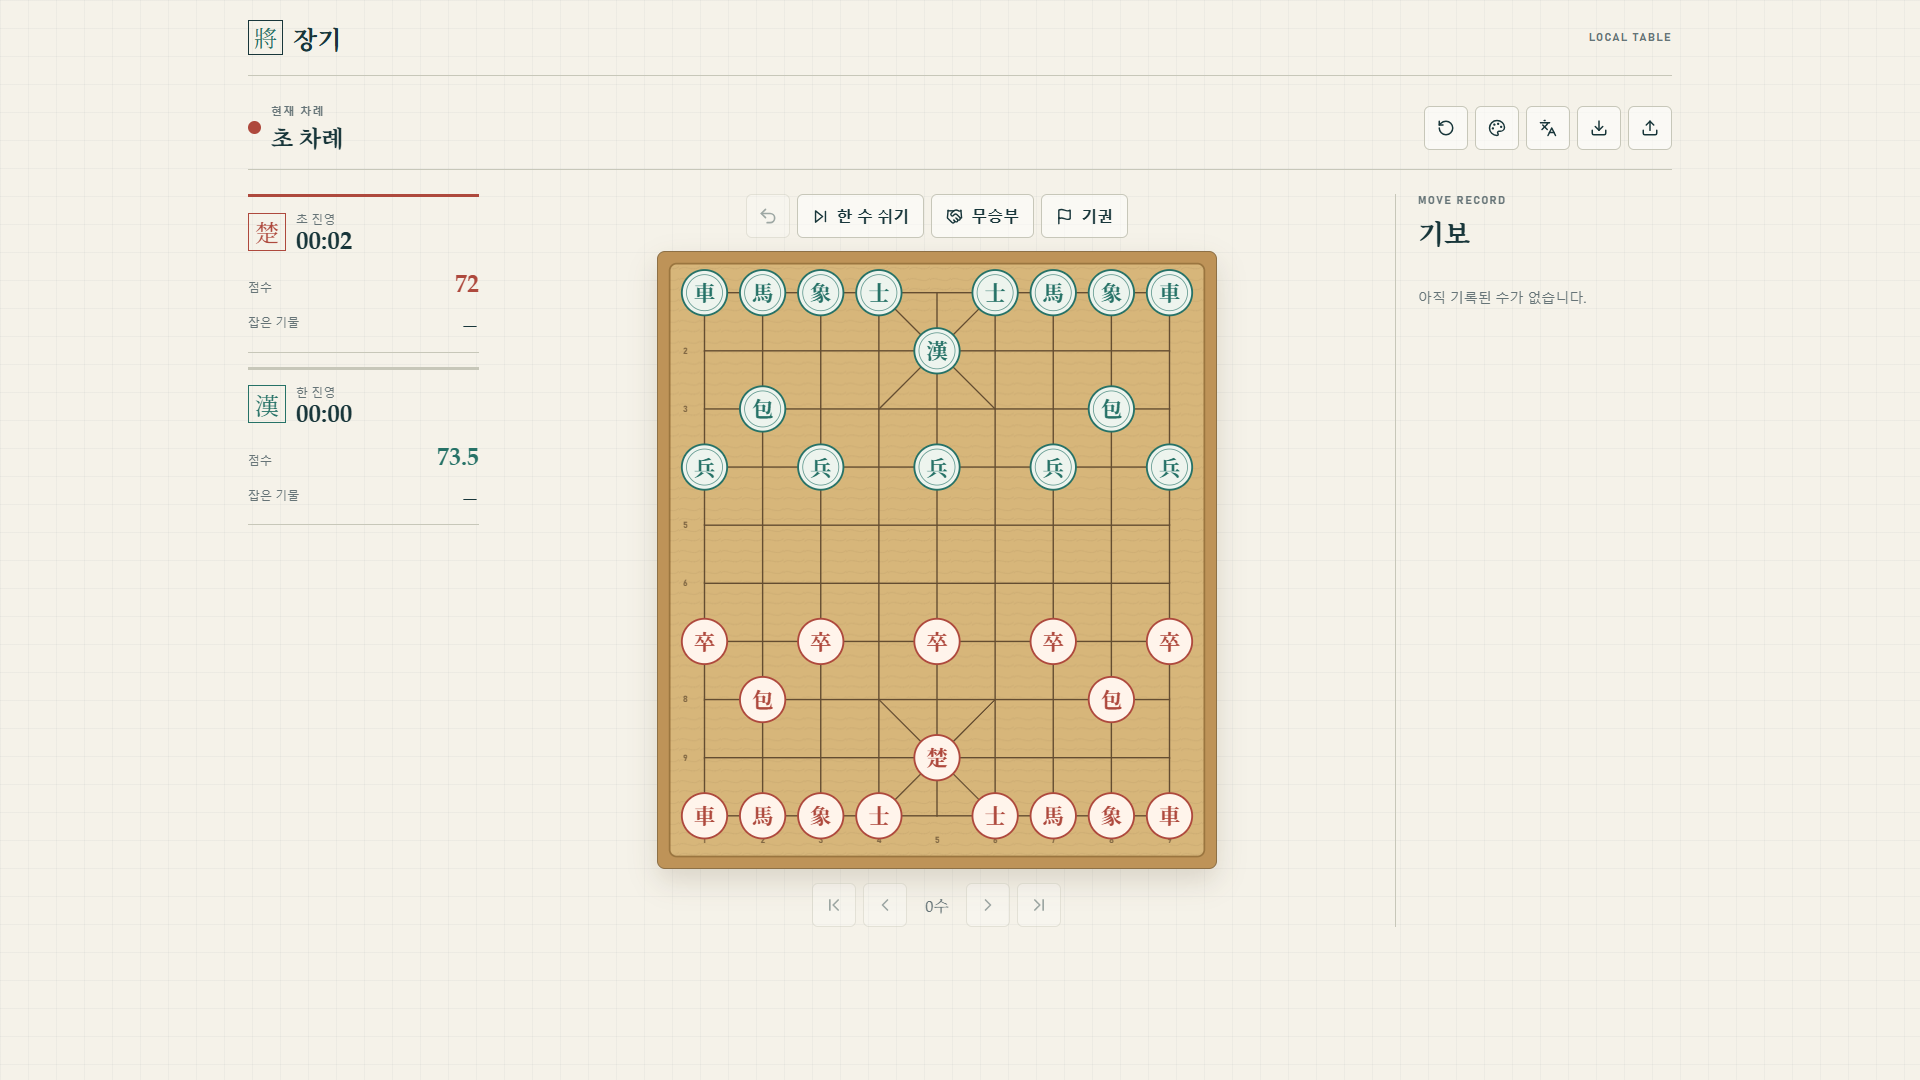Click the score 72 for 초 진영

click(466, 284)
